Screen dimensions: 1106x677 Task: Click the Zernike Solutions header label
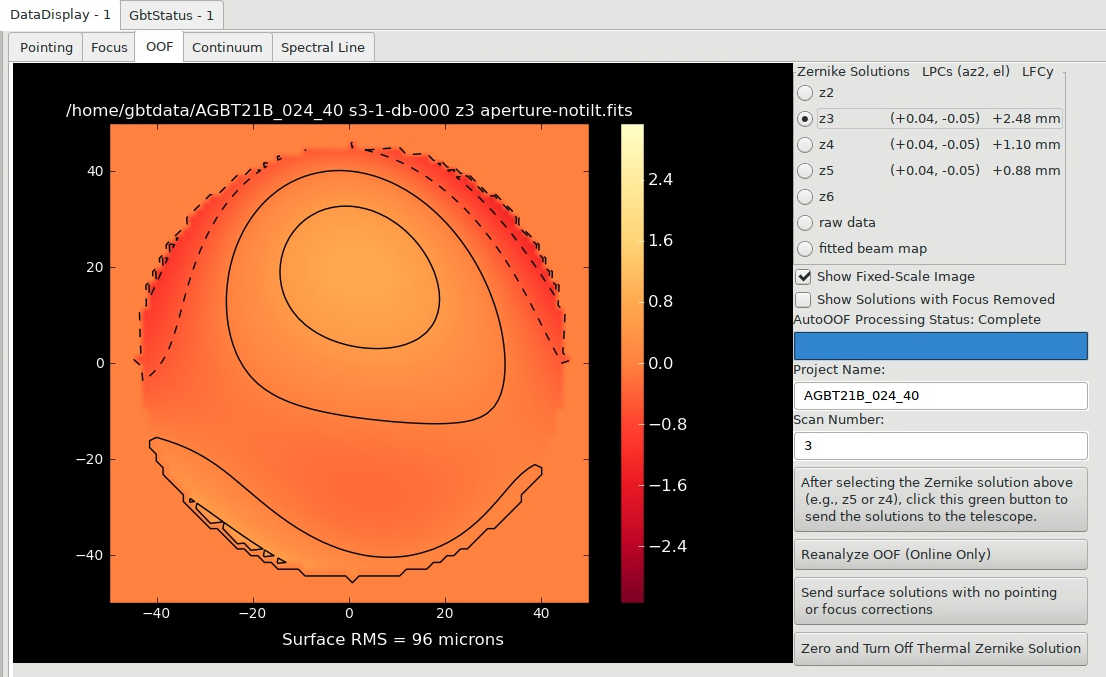pos(853,71)
